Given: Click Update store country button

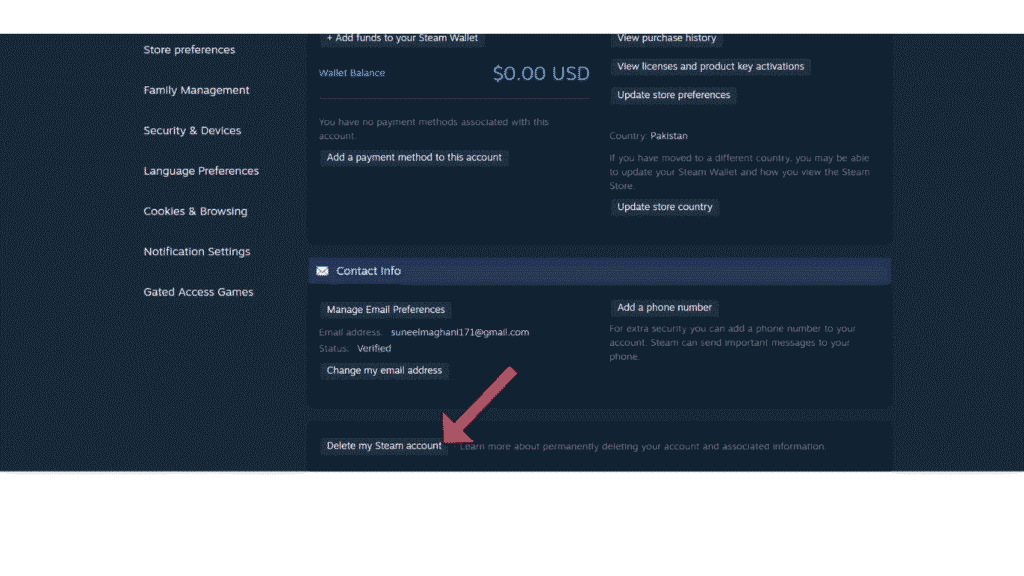Looking at the screenshot, I should (x=665, y=207).
